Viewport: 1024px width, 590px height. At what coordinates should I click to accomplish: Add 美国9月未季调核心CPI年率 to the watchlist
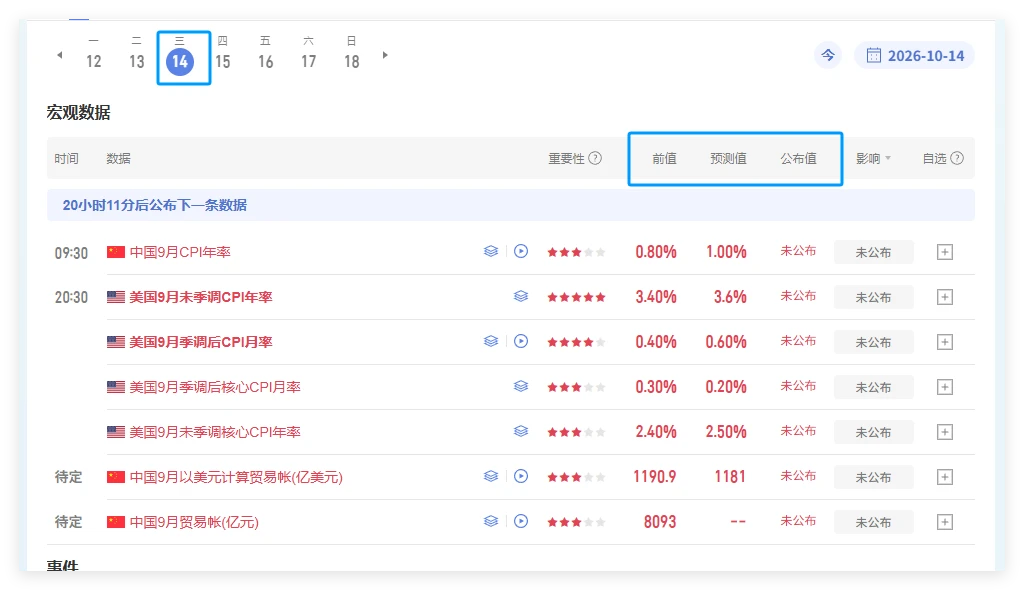[945, 433]
